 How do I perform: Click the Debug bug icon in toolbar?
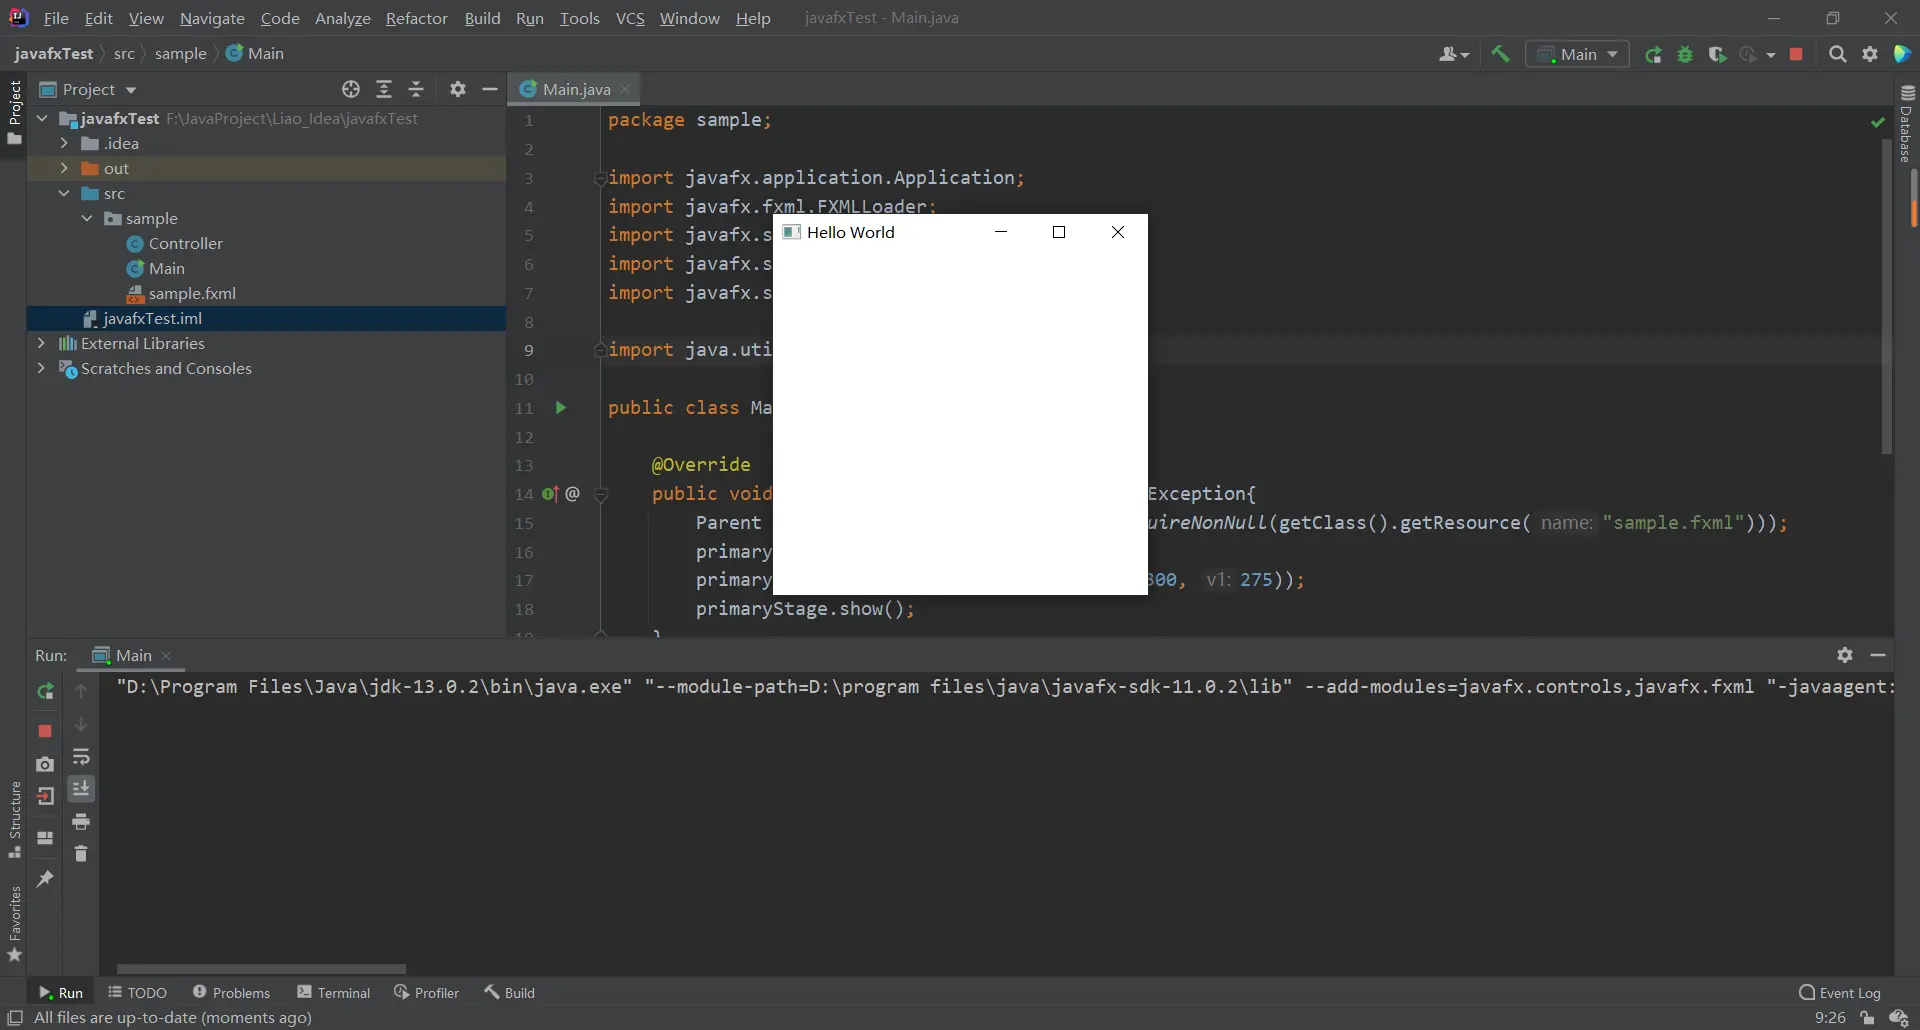[1685, 55]
